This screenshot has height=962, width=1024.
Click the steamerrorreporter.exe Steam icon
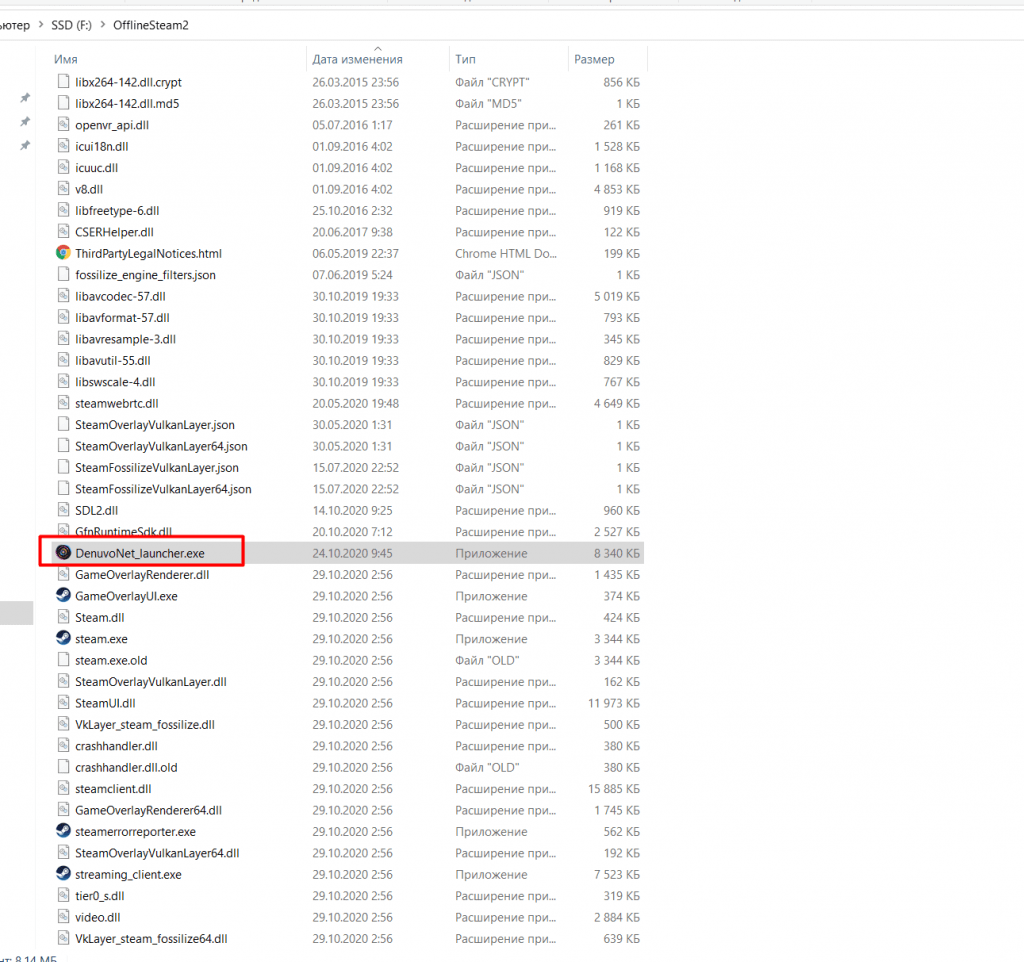click(63, 831)
